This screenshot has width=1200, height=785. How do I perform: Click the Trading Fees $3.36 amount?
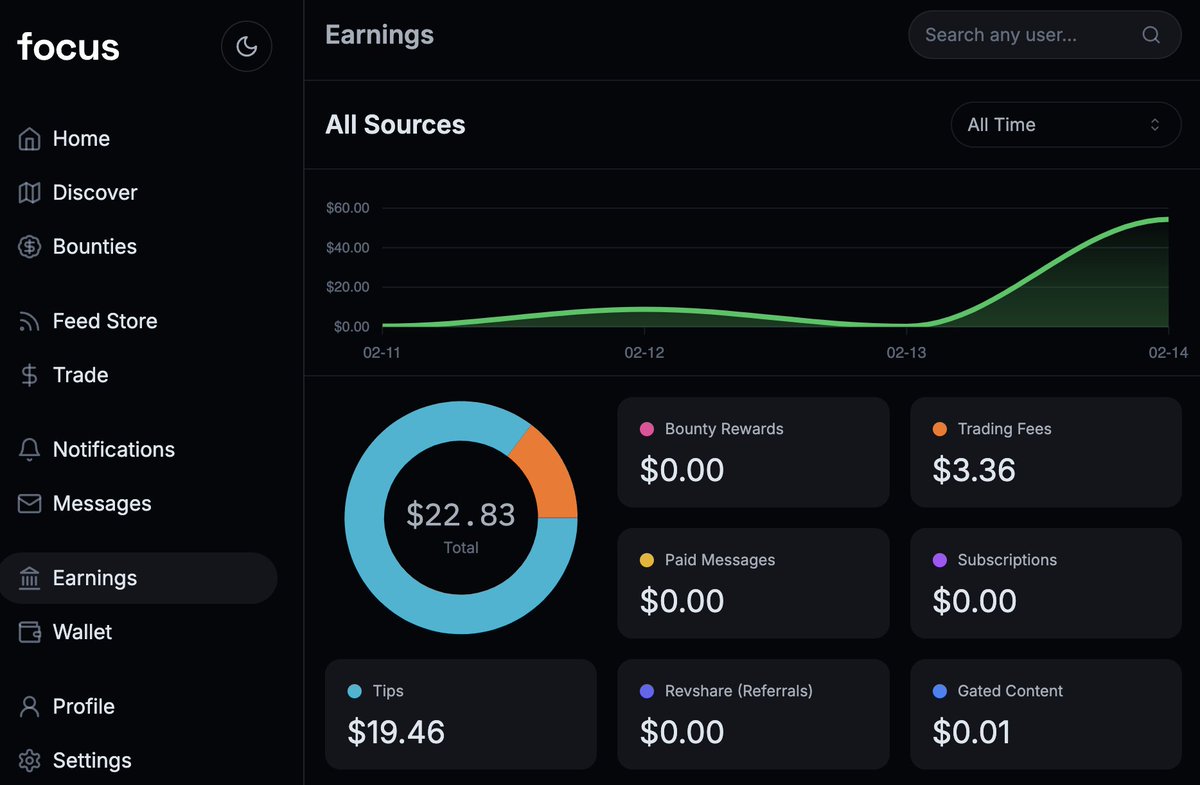tap(974, 470)
